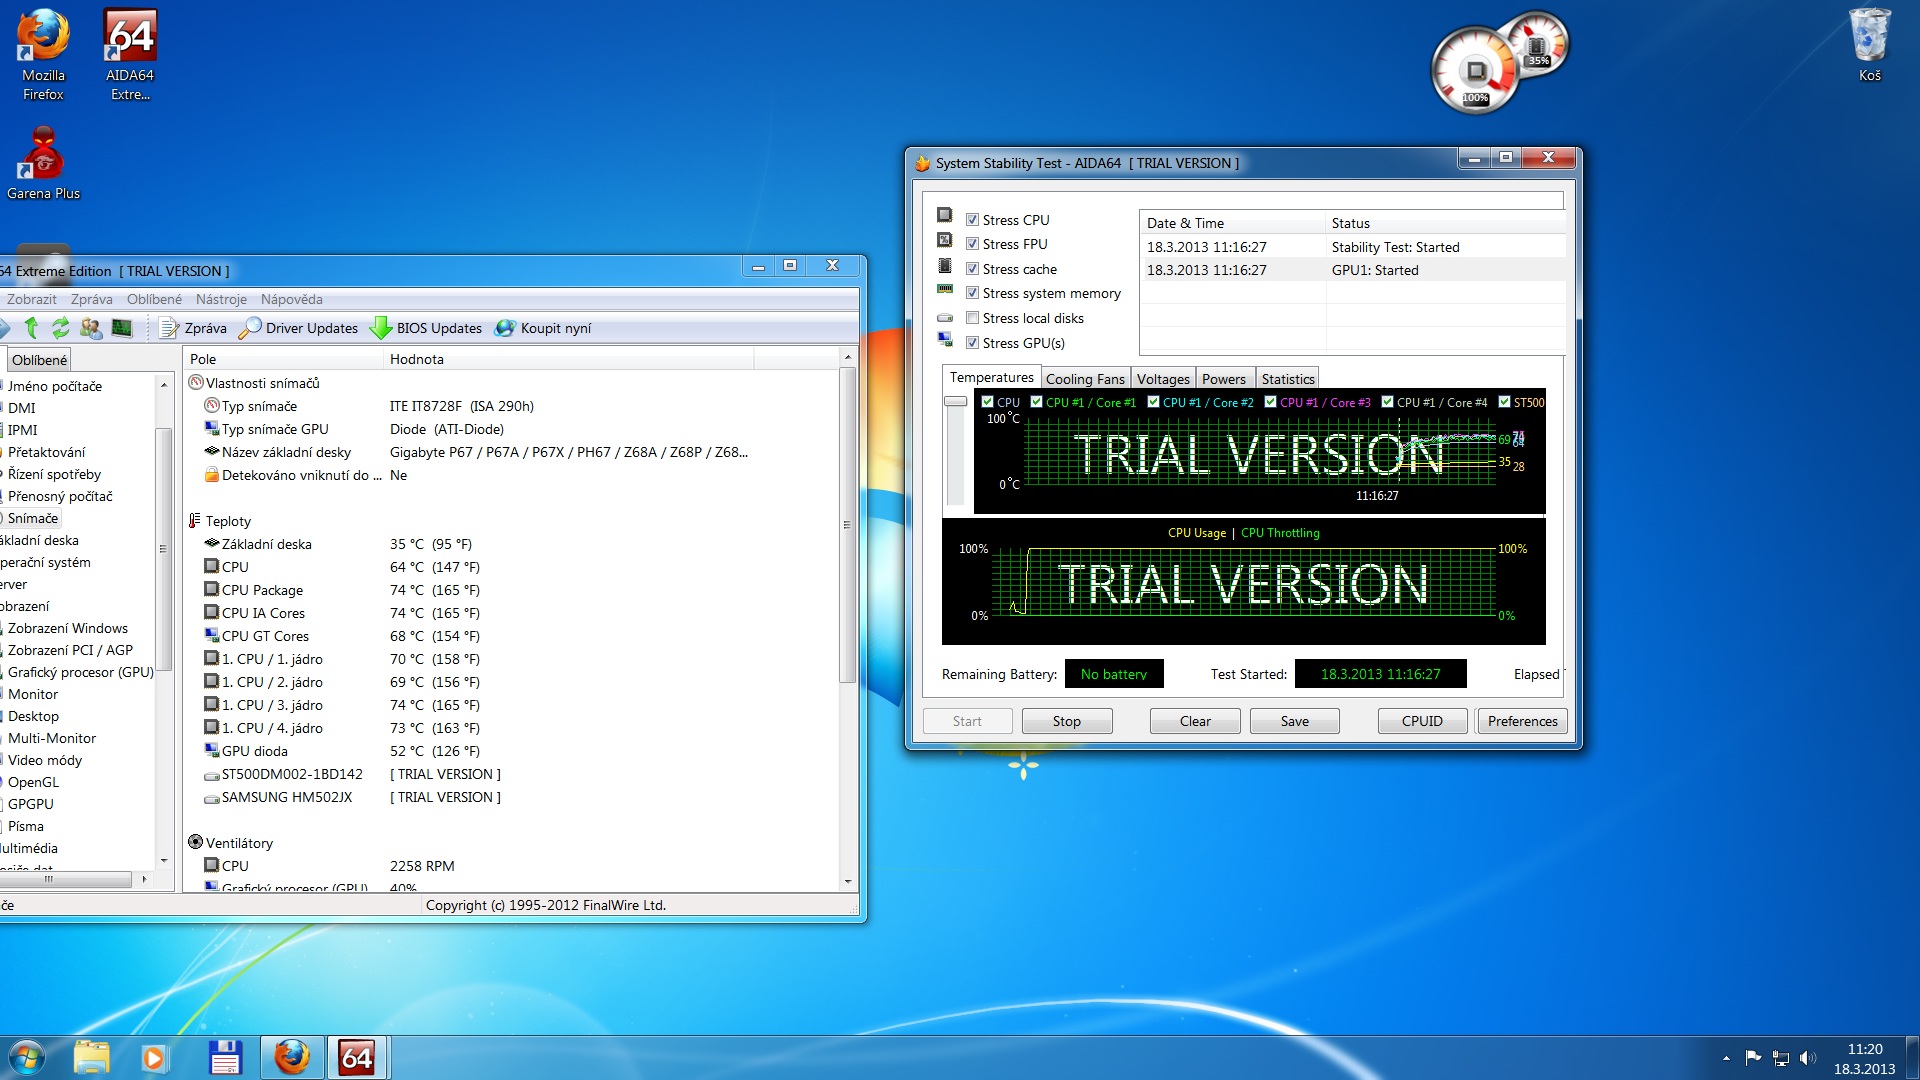Uncheck Stress GPU(s) option

[972, 343]
